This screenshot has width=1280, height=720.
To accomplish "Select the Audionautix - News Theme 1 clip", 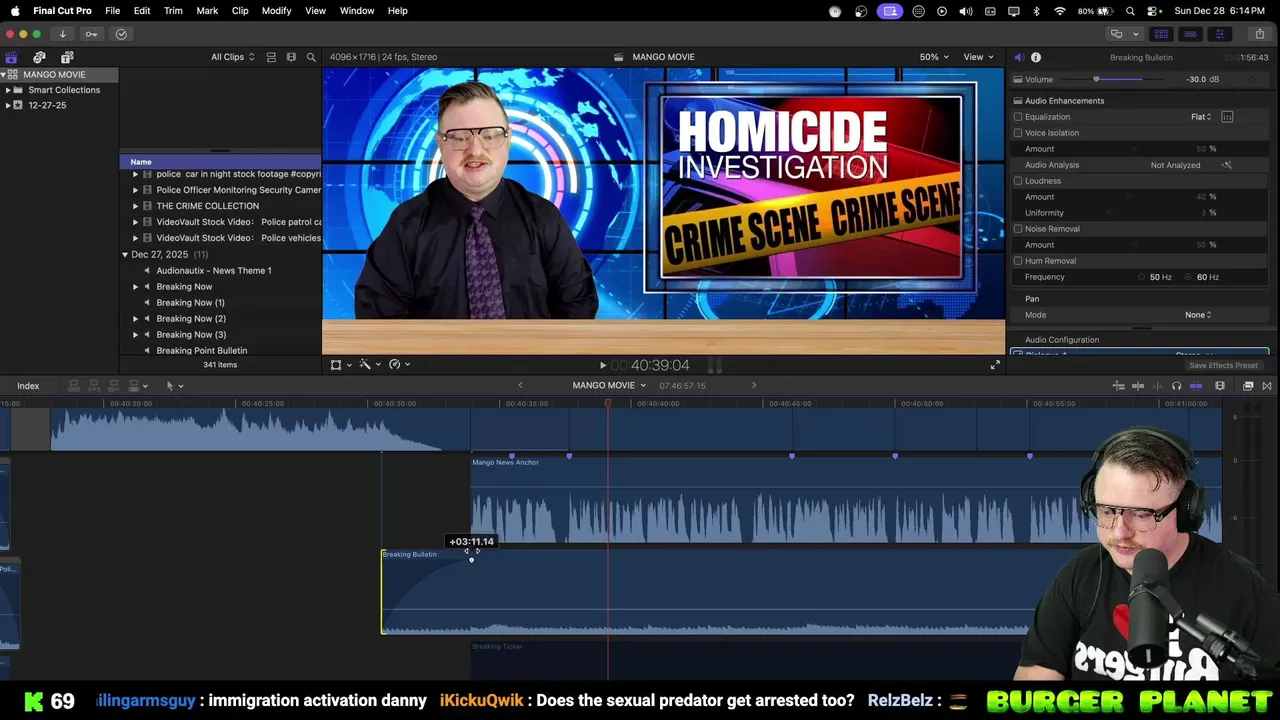I will pos(221,271).
